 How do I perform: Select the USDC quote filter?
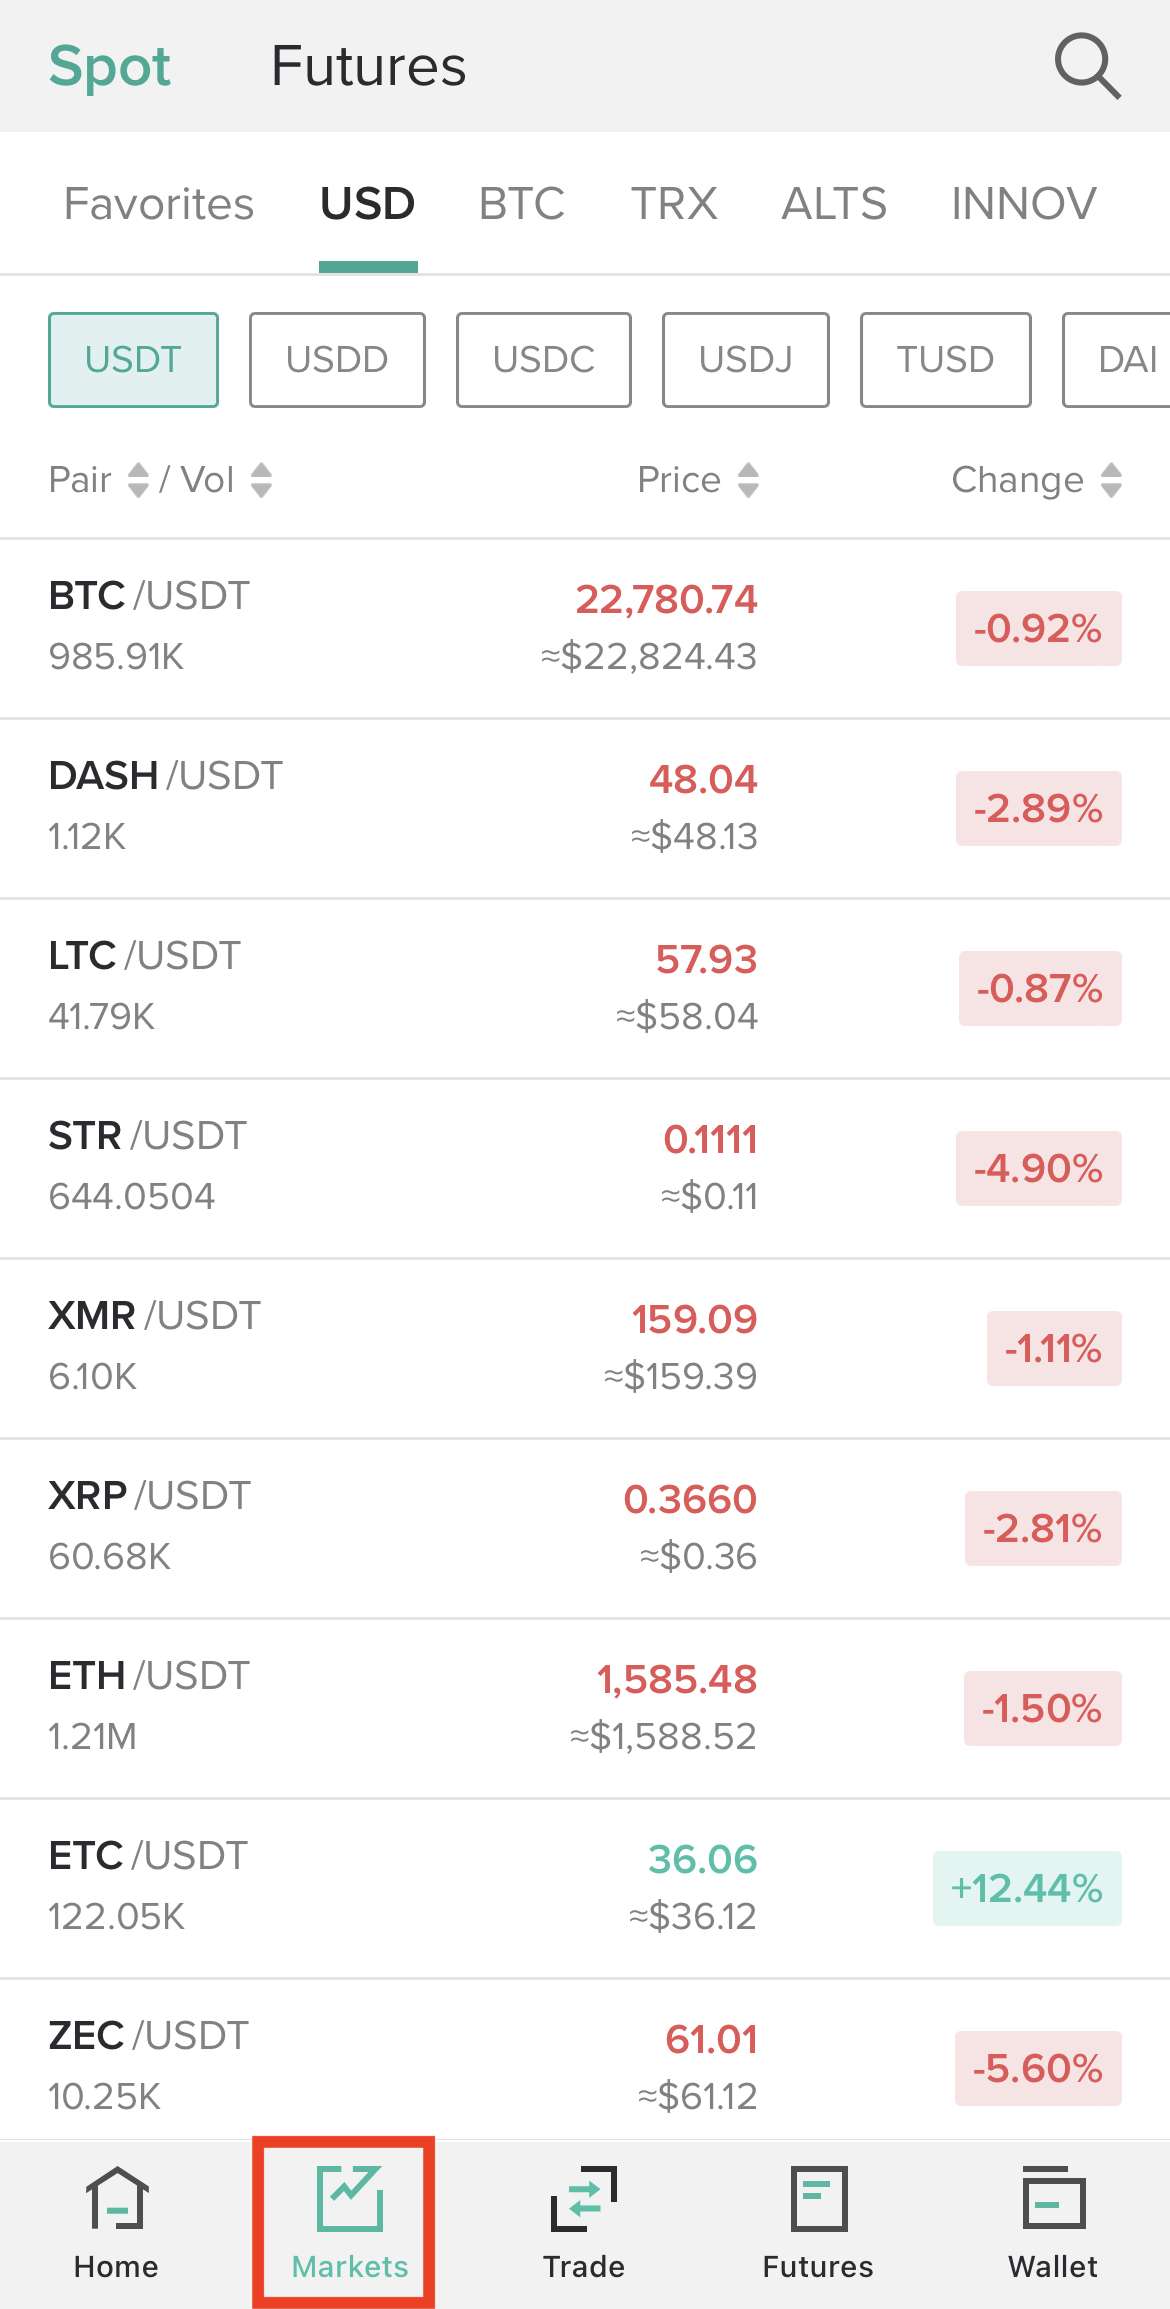(543, 360)
